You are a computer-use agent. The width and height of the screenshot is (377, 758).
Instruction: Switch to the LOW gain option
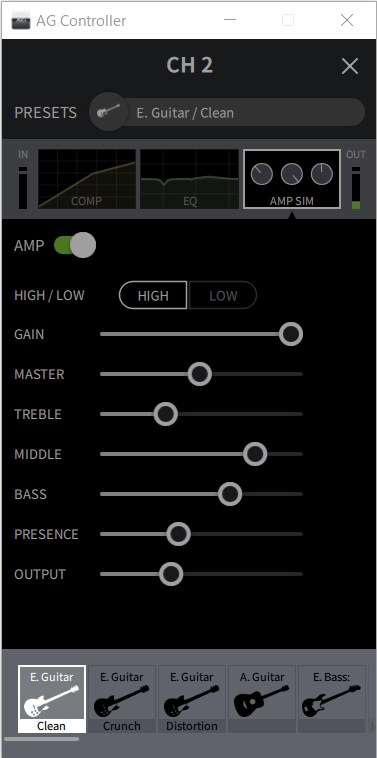[x=223, y=295]
